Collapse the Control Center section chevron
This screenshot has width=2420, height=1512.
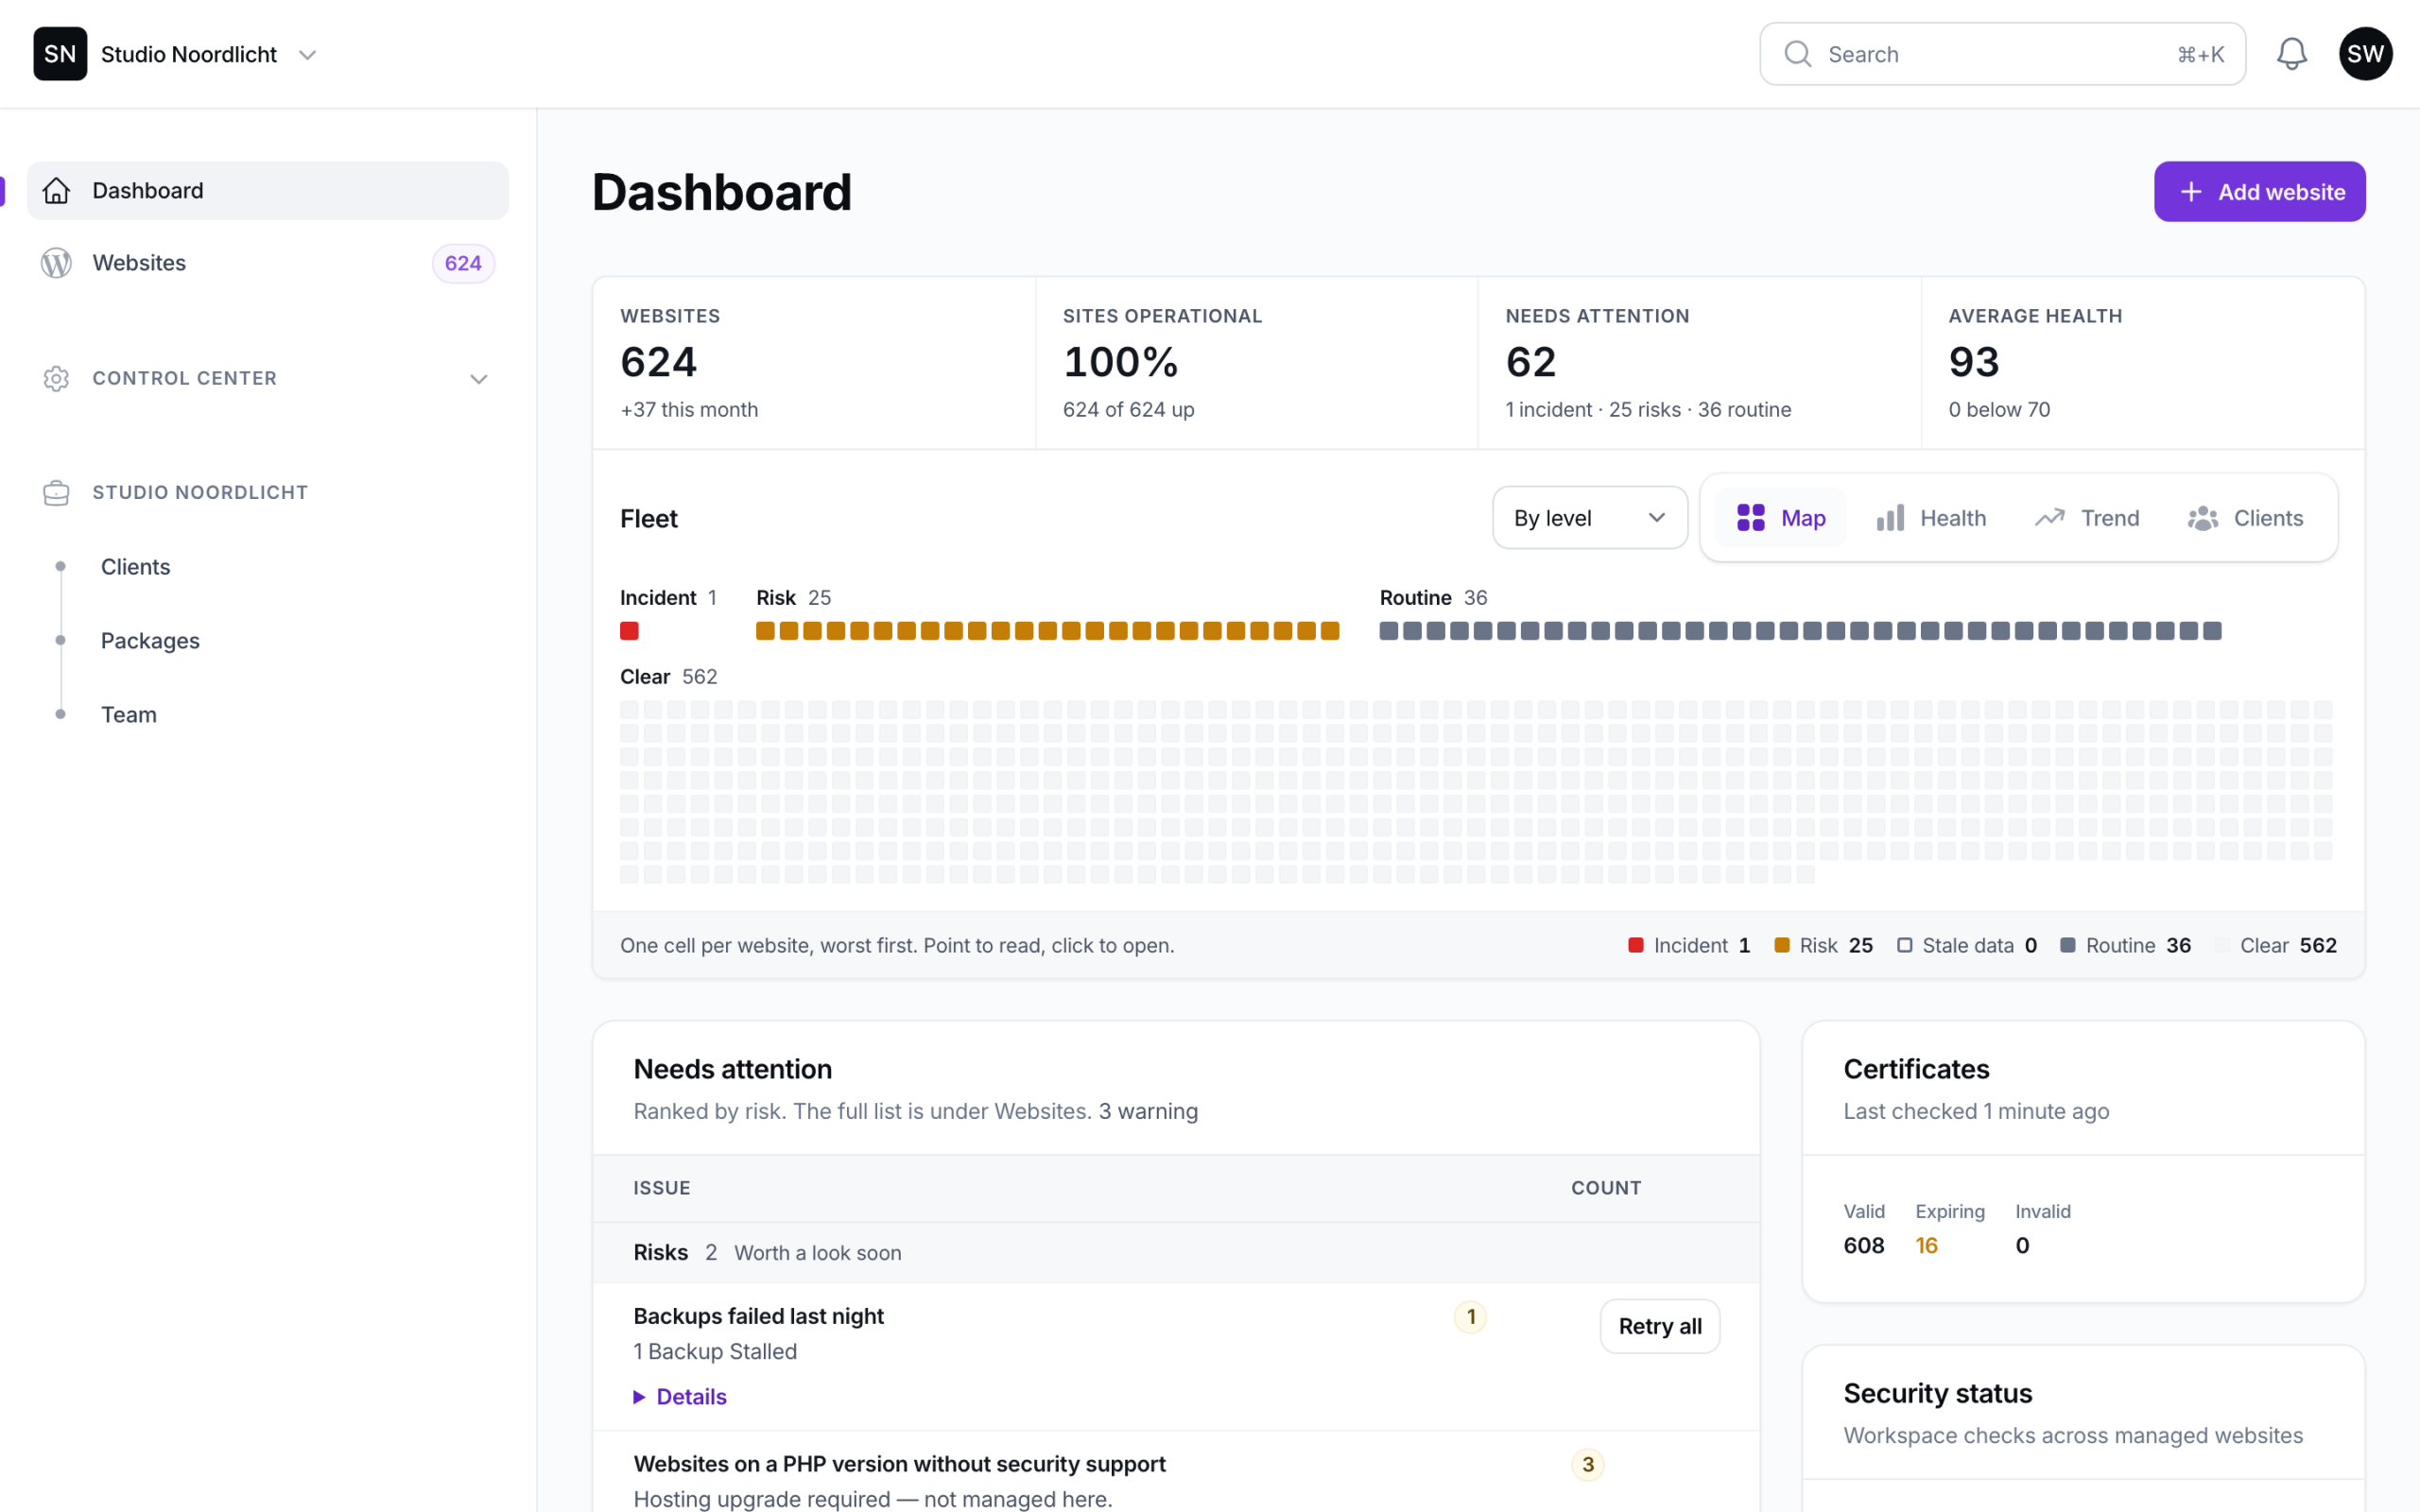point(479,379)
